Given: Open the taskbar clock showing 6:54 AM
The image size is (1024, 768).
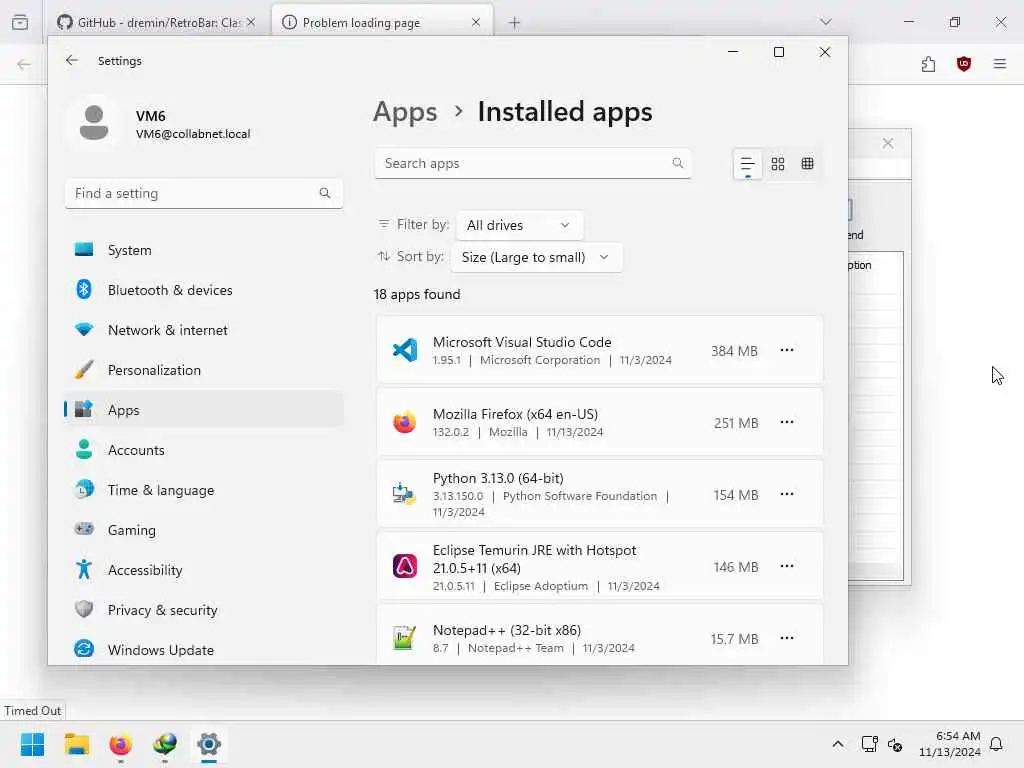Looking at the screenshot, I should (950, 744).
